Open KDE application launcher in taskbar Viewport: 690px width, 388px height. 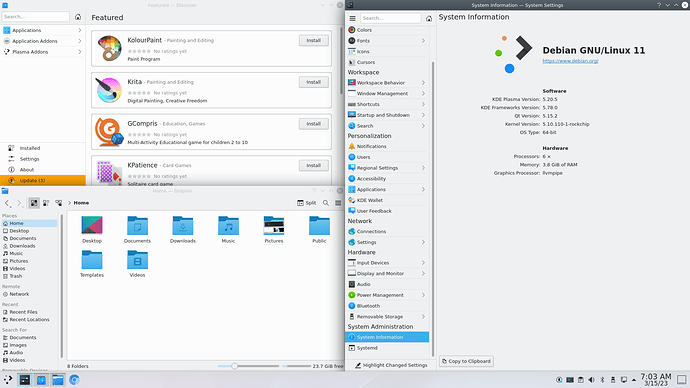pyautogui.click(x=8, y=380)
